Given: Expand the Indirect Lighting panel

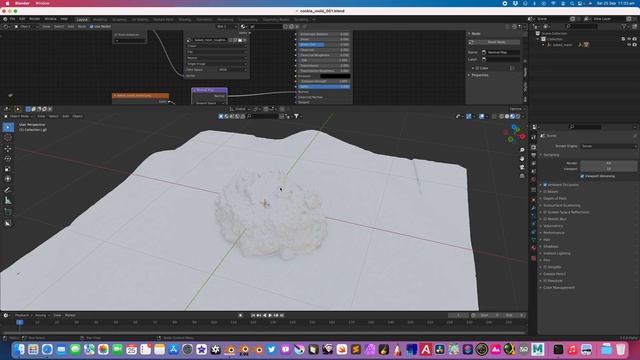Looking at the screenshot, I should [557, 253].
